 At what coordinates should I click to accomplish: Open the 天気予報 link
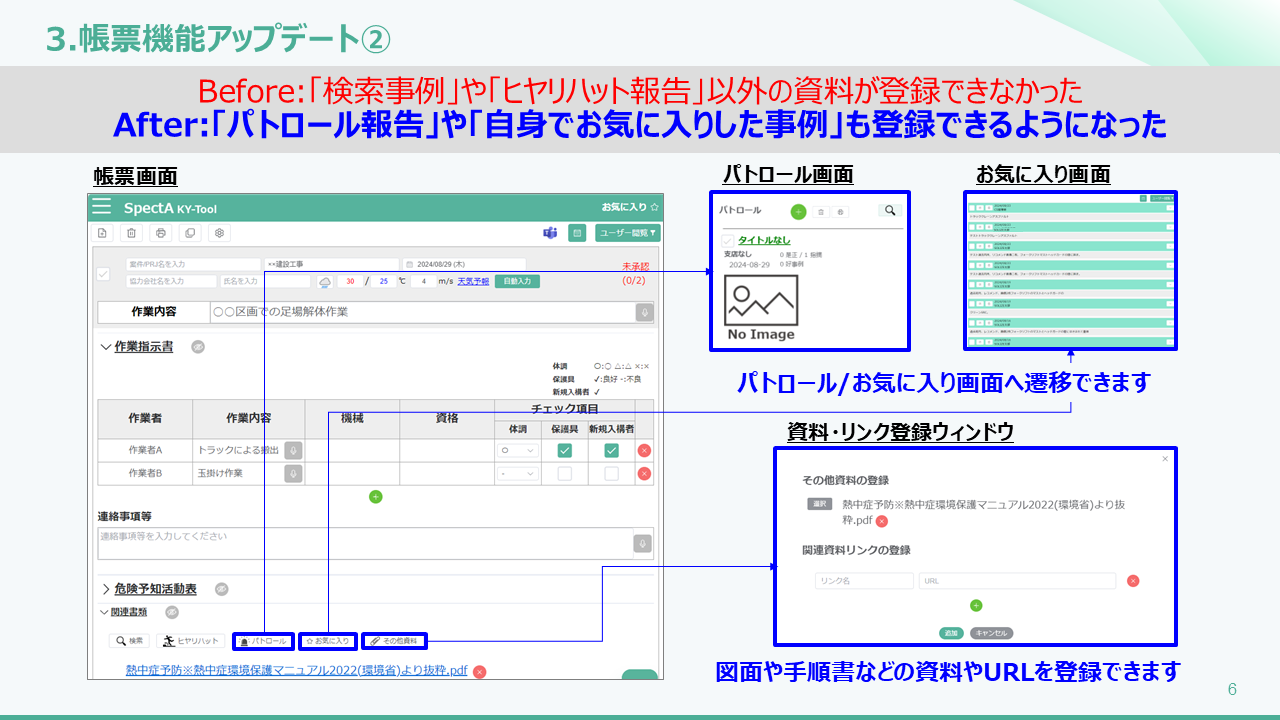coord(473,282)
